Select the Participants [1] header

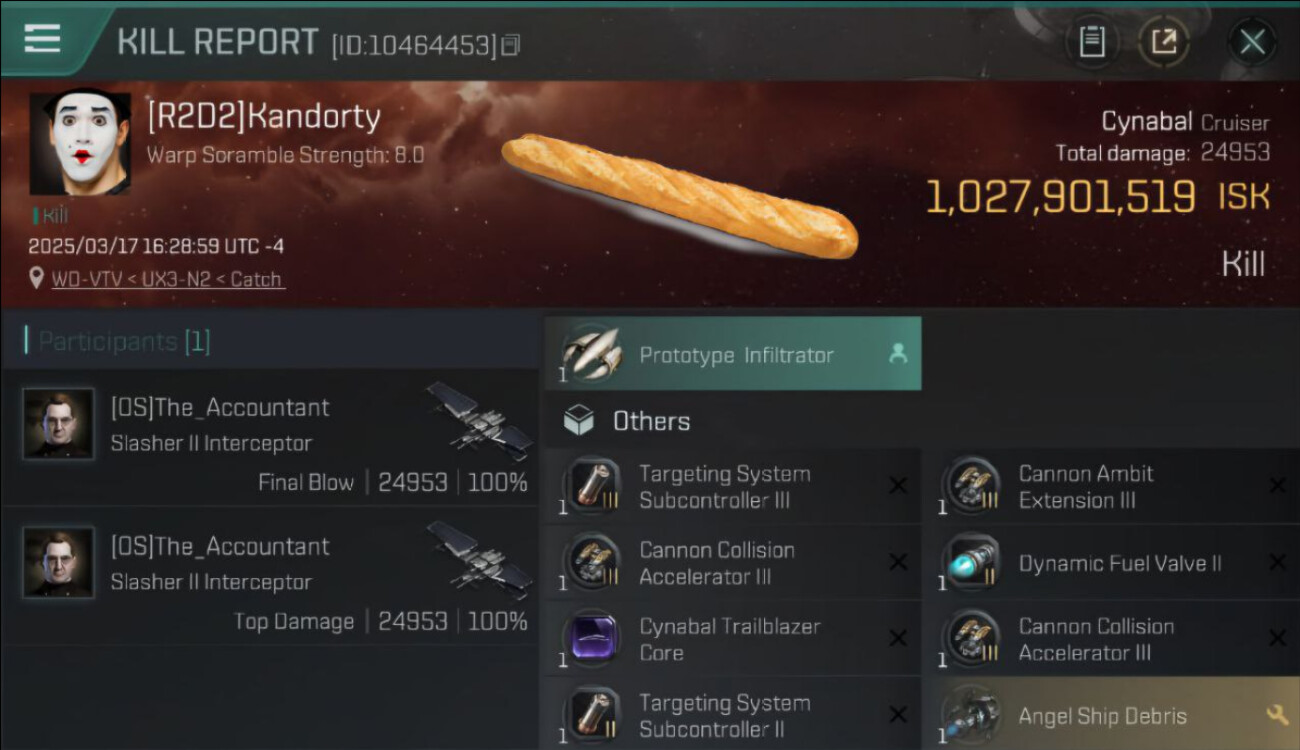coord(118,341)
